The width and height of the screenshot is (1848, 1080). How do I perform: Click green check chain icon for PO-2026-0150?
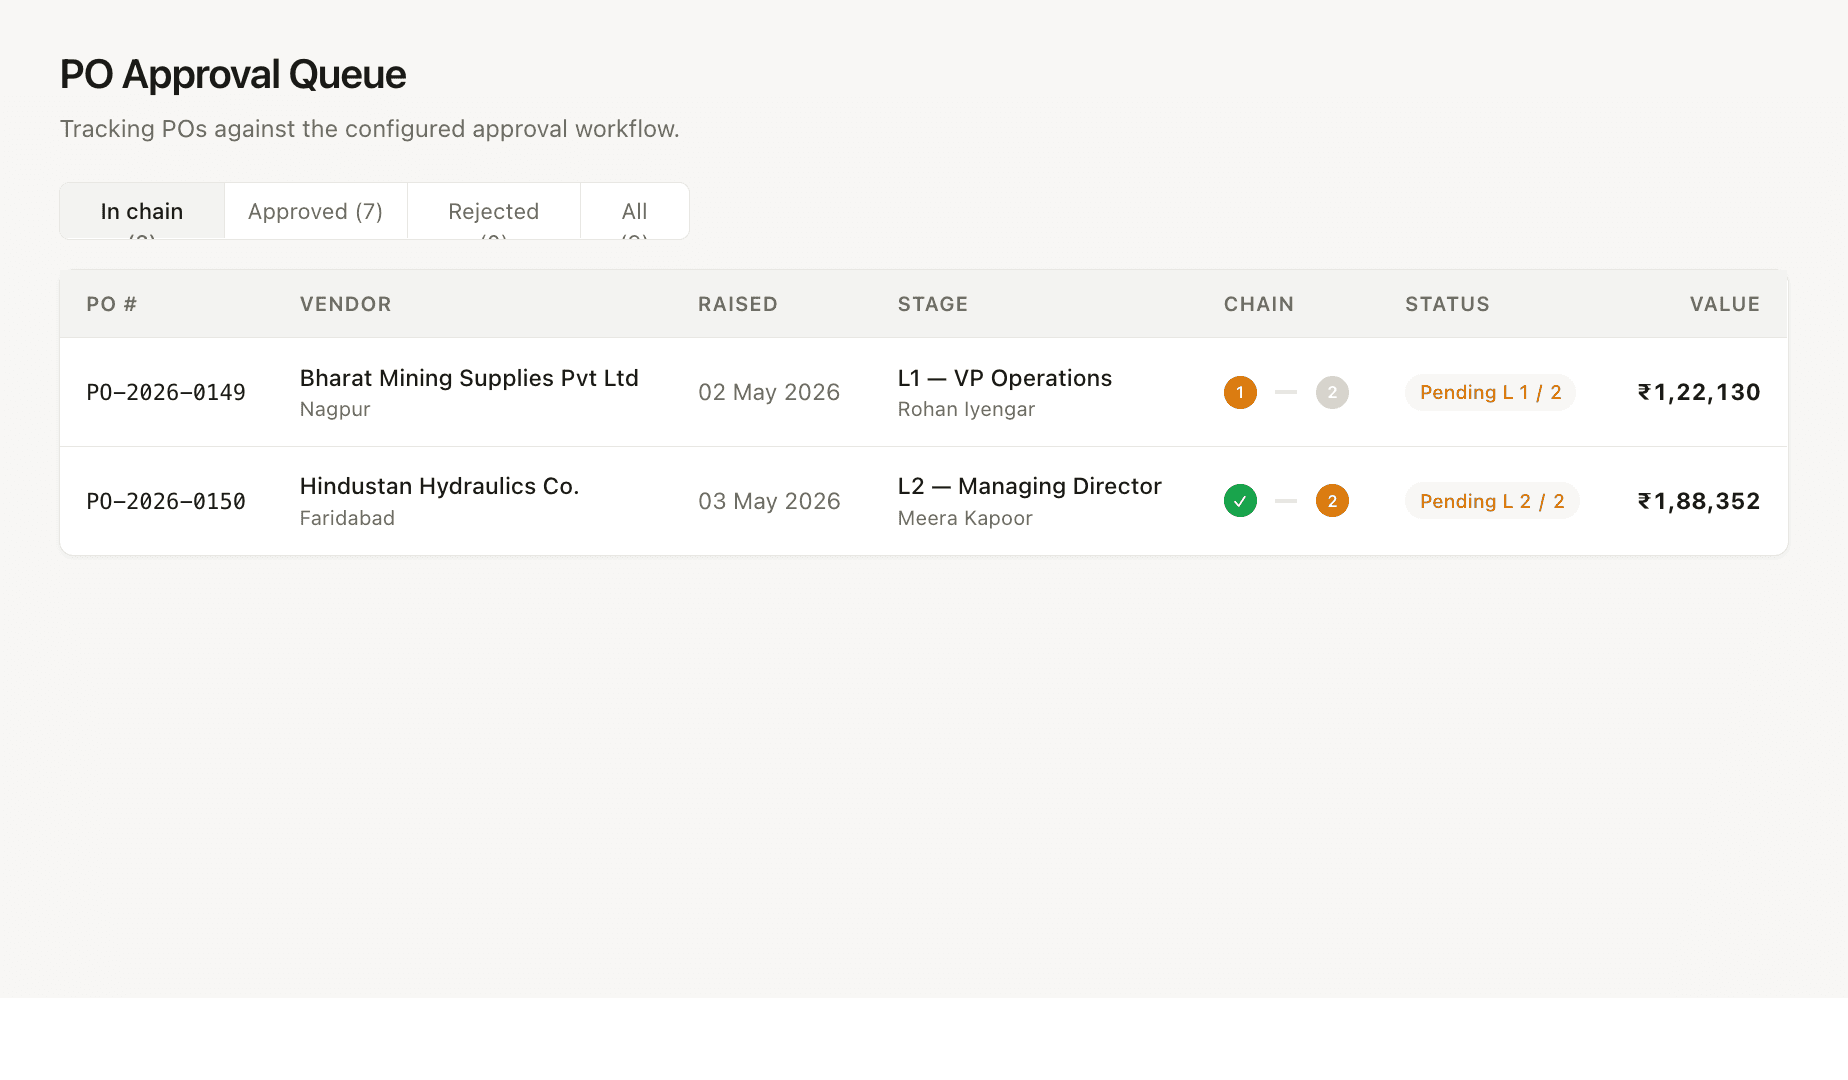tap(1240, 501)
